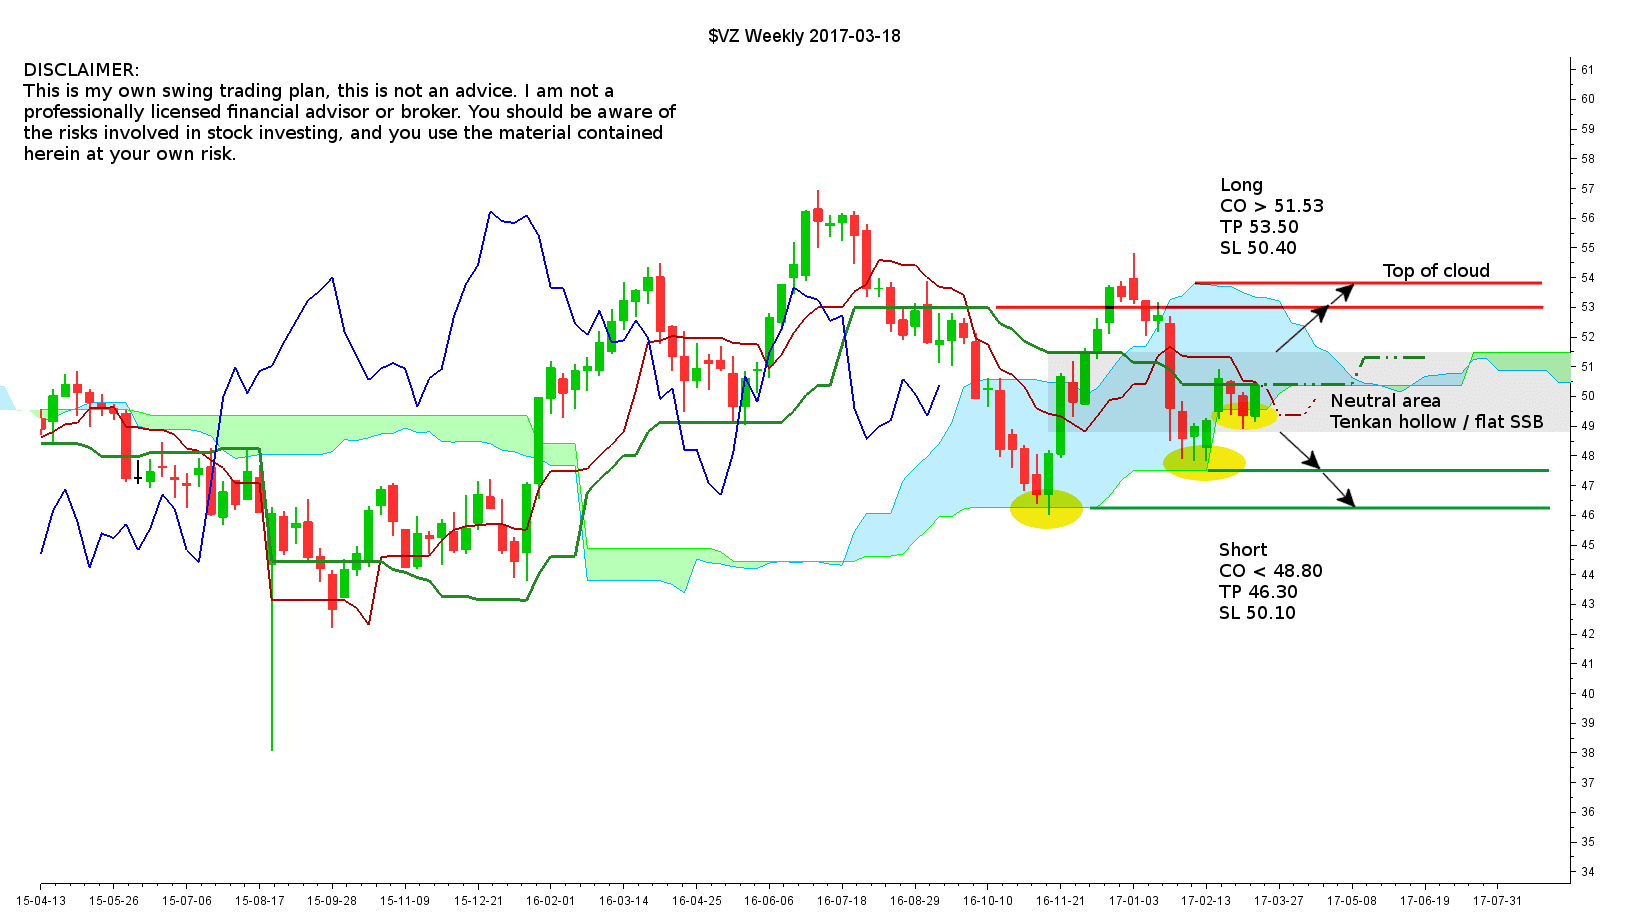This screenshot has width=1639, height=922.
Task: Click the 'DISCLAIMER:' heading text
Action: click(x=81, y=70)
